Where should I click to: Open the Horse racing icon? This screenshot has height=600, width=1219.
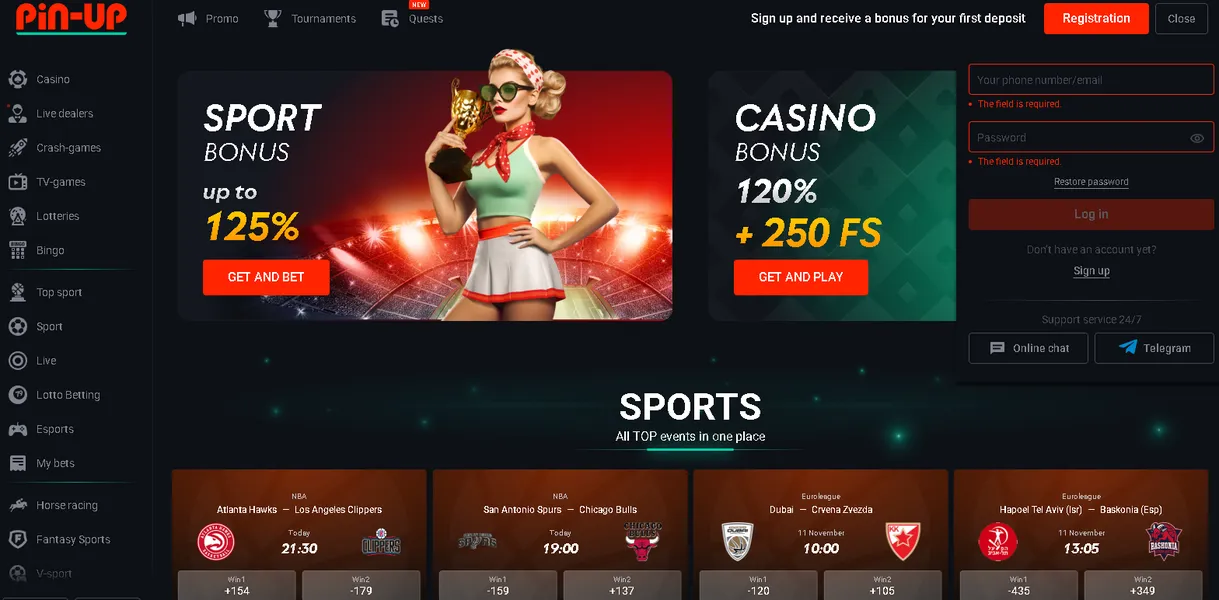(x=17, y=505)
